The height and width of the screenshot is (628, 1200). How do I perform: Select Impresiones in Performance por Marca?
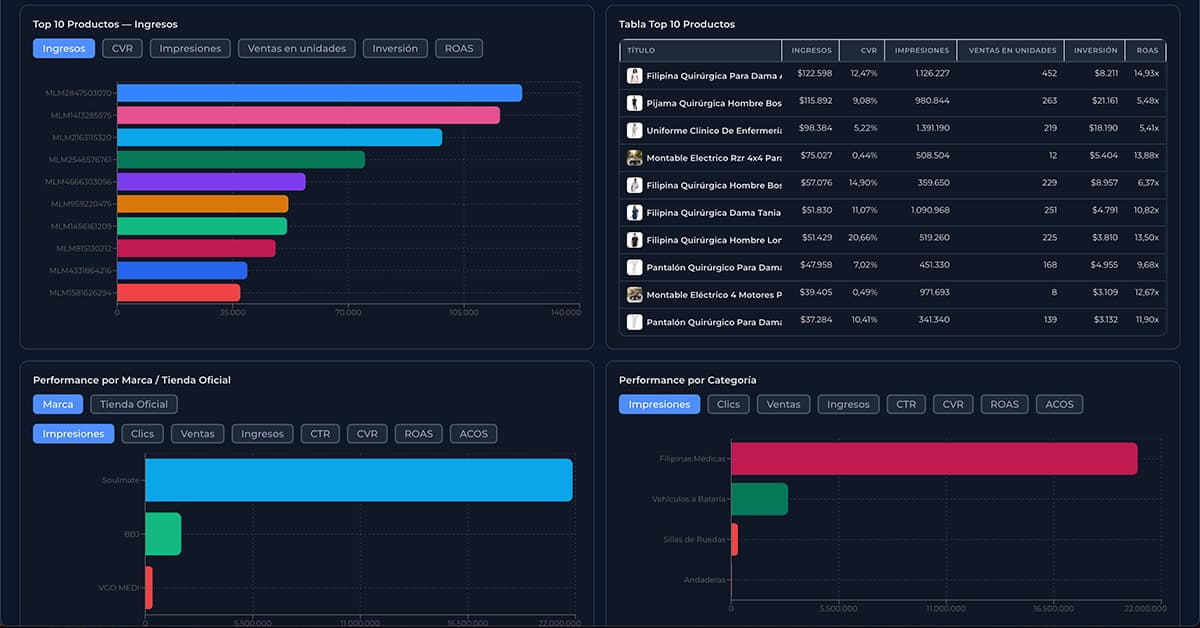pyautogui.click(x=74, y=434)
